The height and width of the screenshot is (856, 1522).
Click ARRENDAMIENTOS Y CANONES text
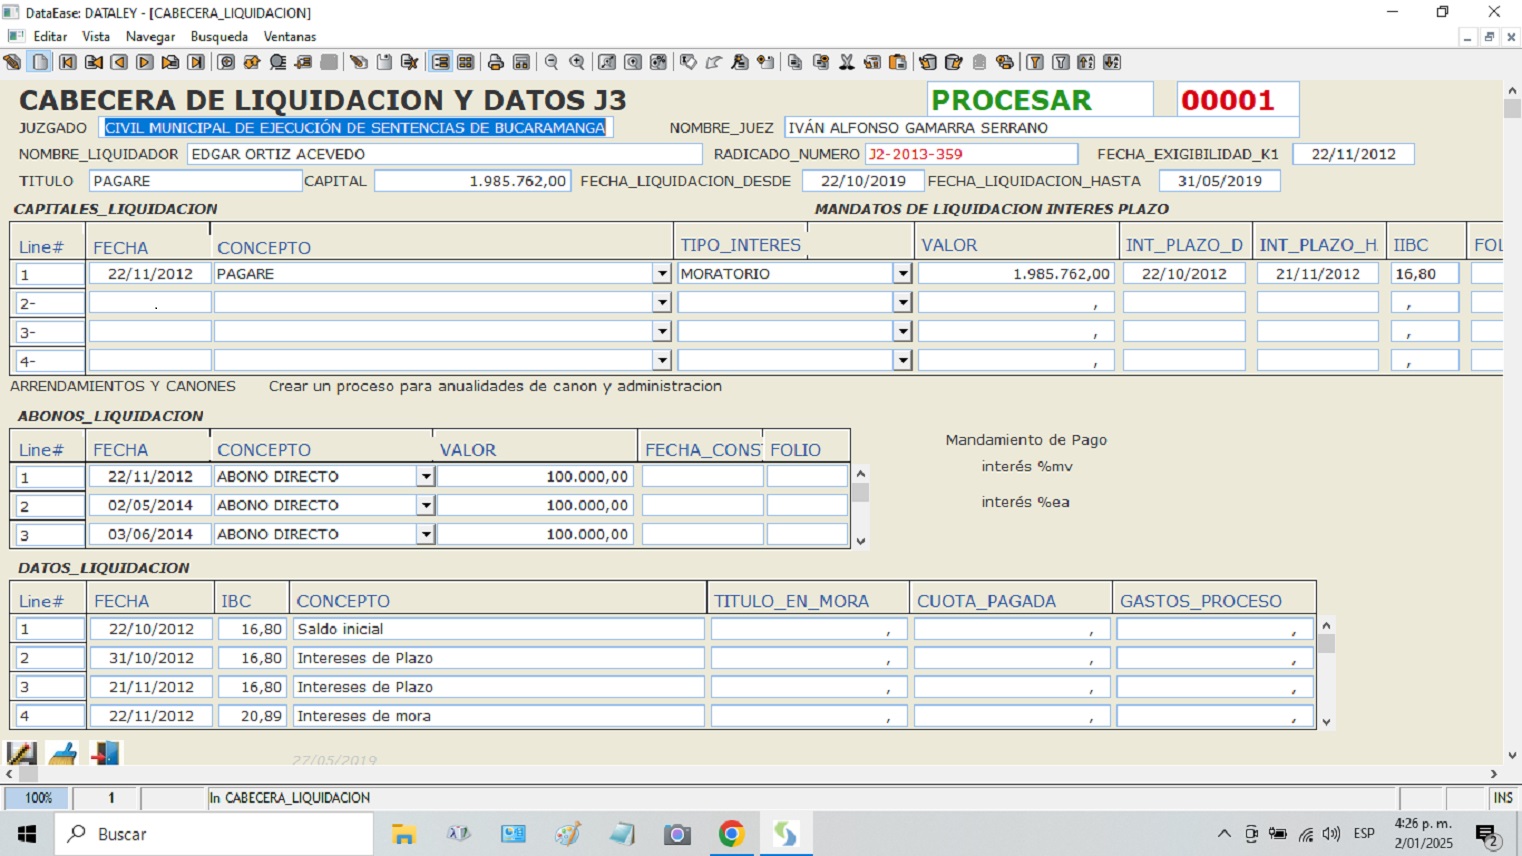click(123, 386)
